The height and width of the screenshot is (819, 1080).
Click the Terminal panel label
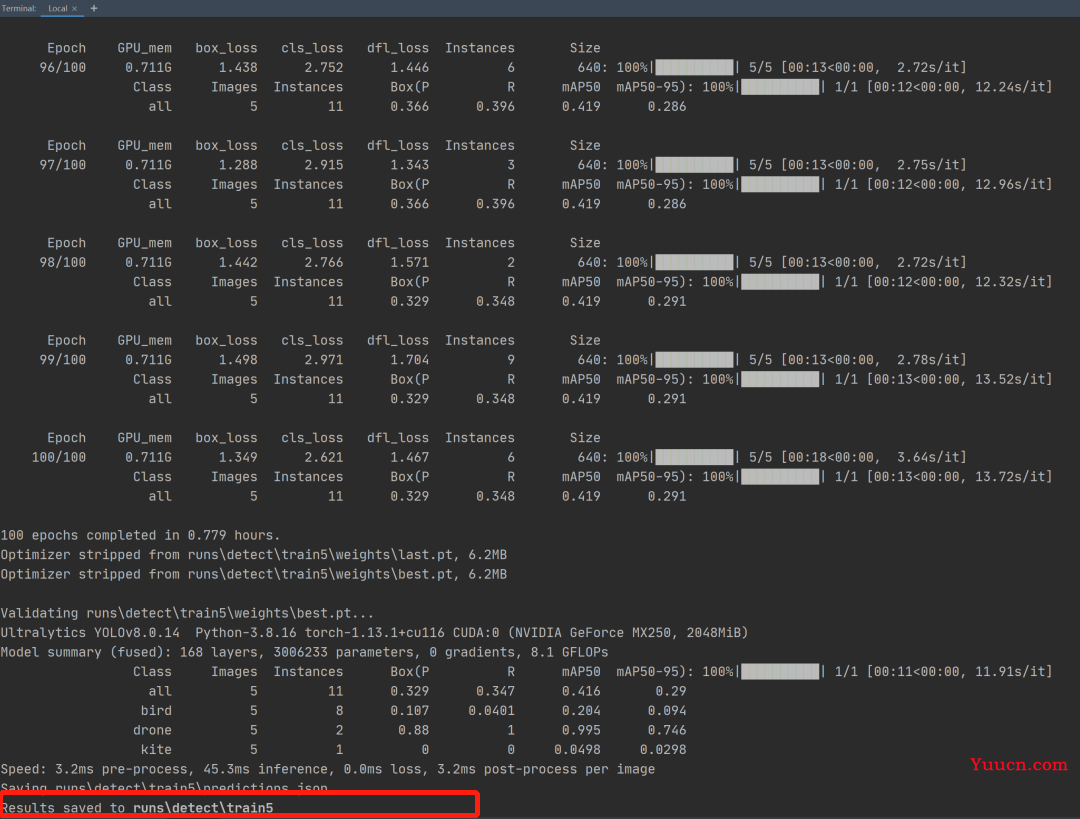(x=19, y=8)
